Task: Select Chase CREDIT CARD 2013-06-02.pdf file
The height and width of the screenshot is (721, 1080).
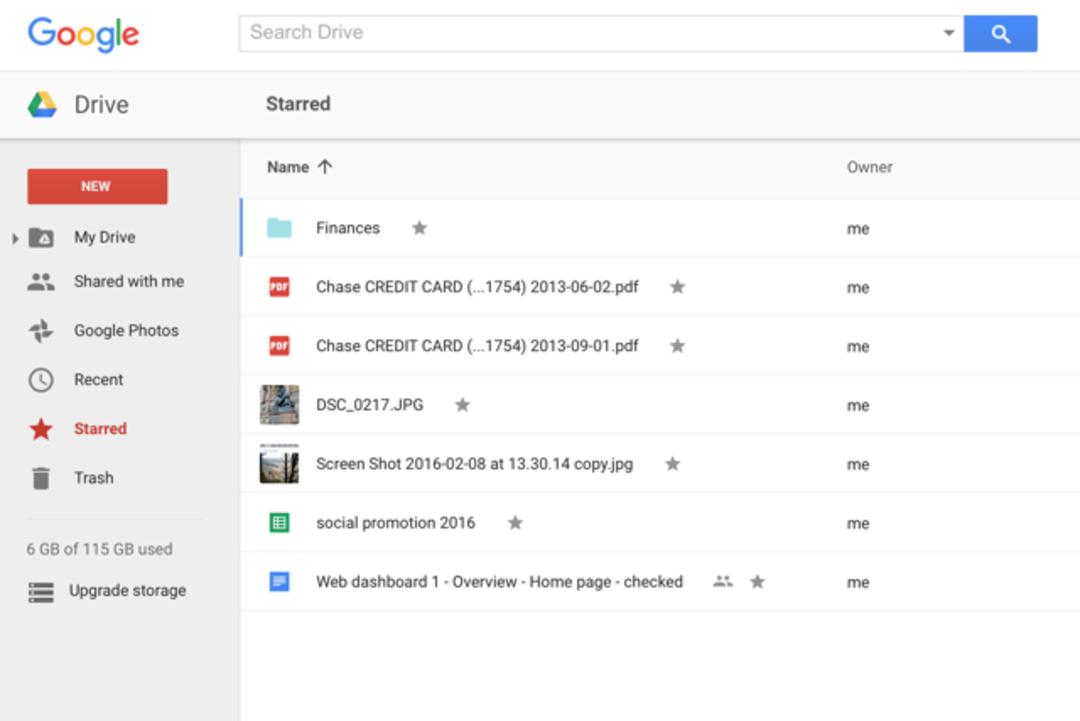Action: pos(477,286)
